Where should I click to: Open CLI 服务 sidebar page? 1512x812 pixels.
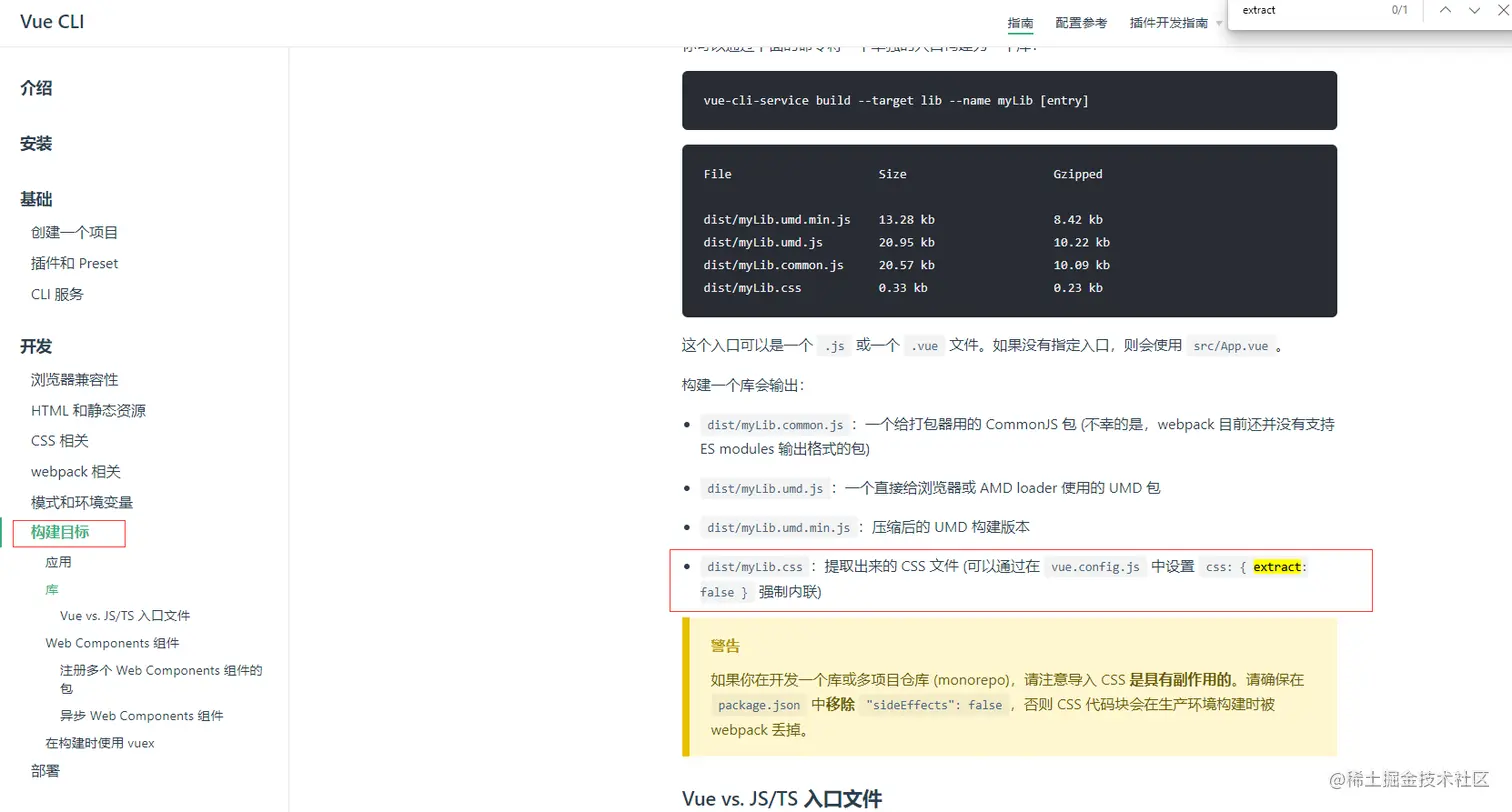[x=58, y=294]
